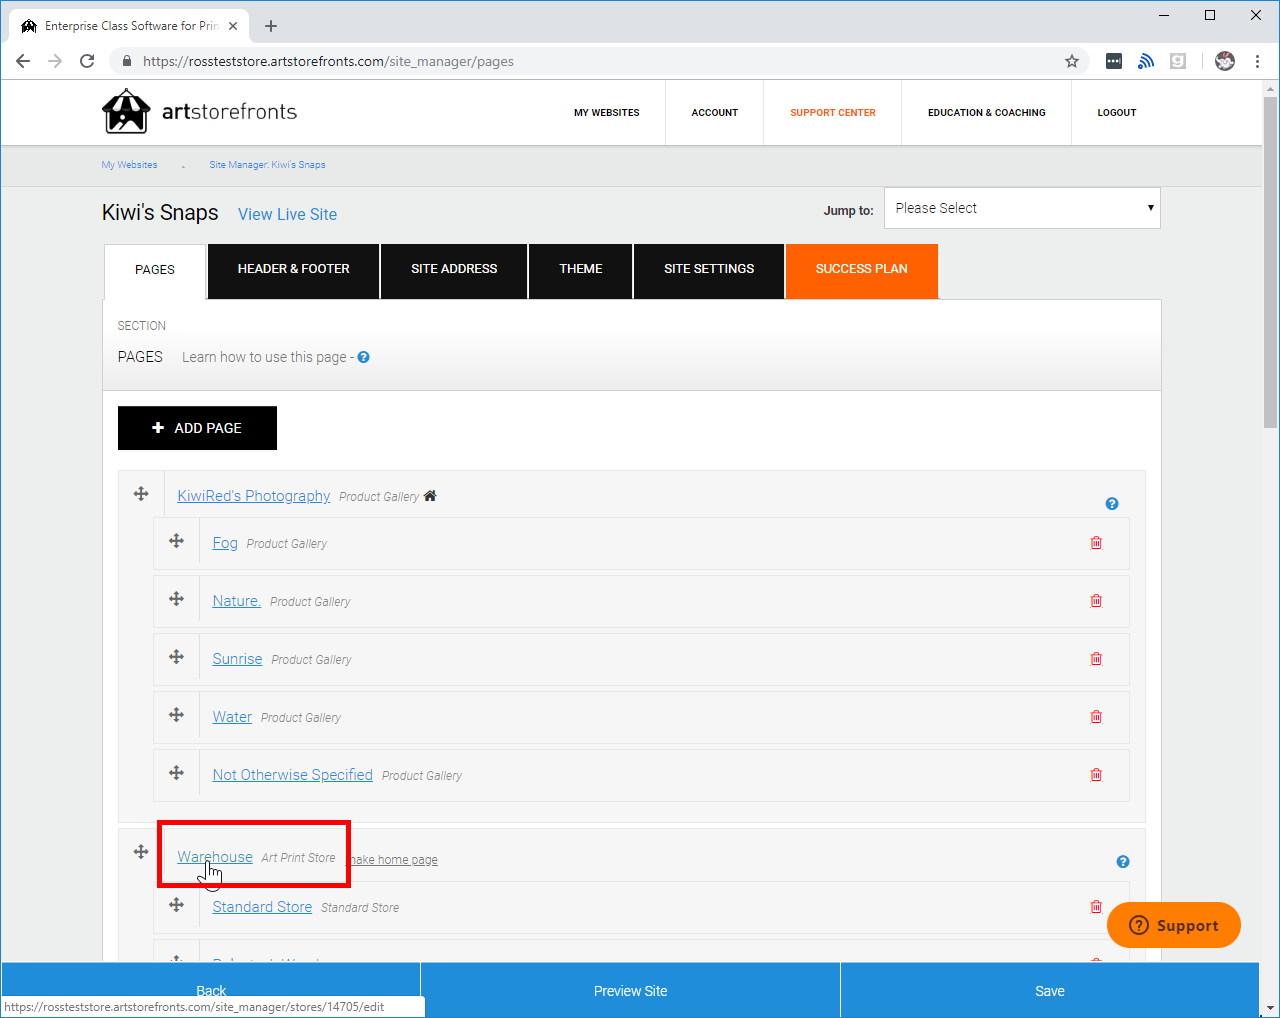Click the home icon beside KiwiRed's Photography
This screenshot has height=1018, width=1280.
click(430, 496)
